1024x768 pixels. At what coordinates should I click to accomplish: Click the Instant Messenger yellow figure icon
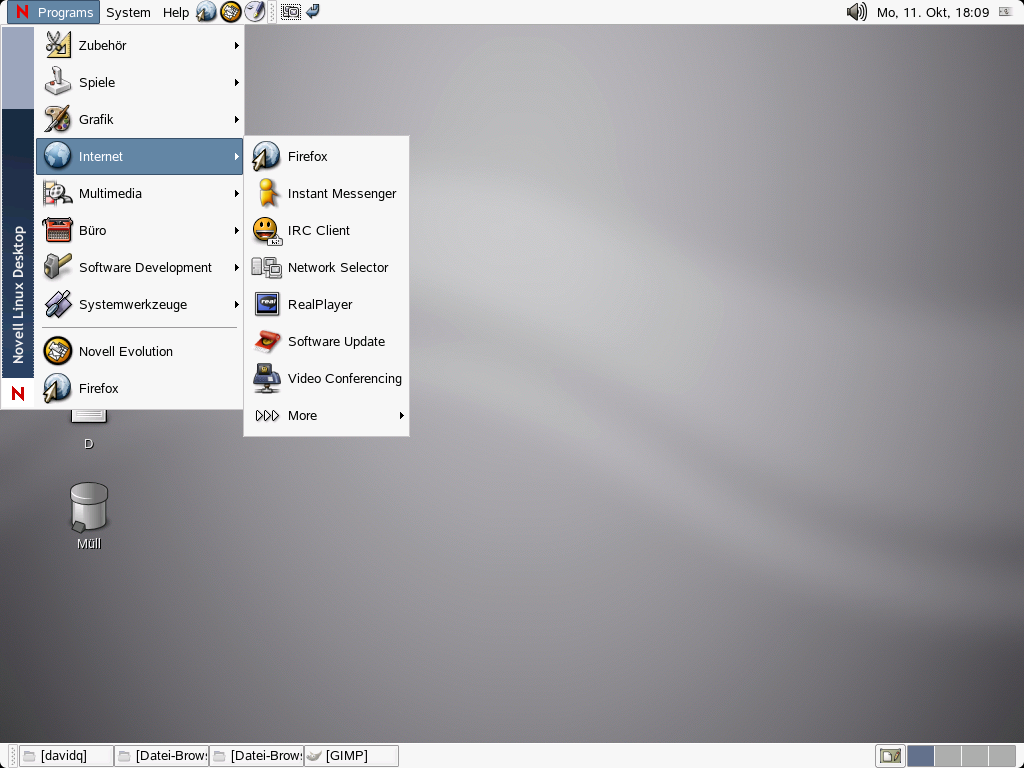[266, 193]
